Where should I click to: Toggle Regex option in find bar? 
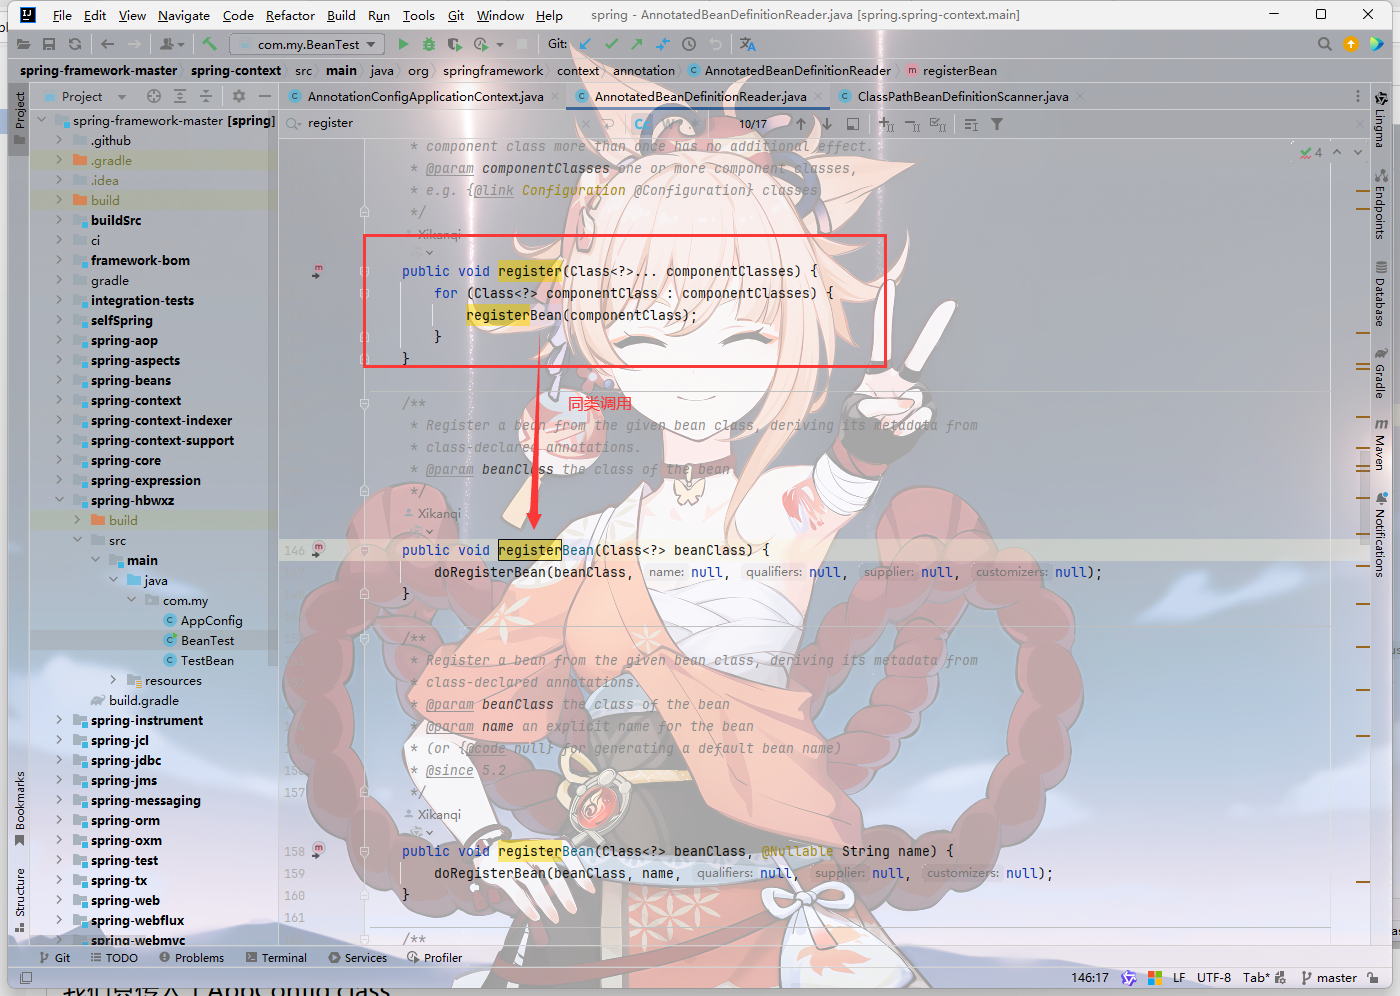point(696,124)
